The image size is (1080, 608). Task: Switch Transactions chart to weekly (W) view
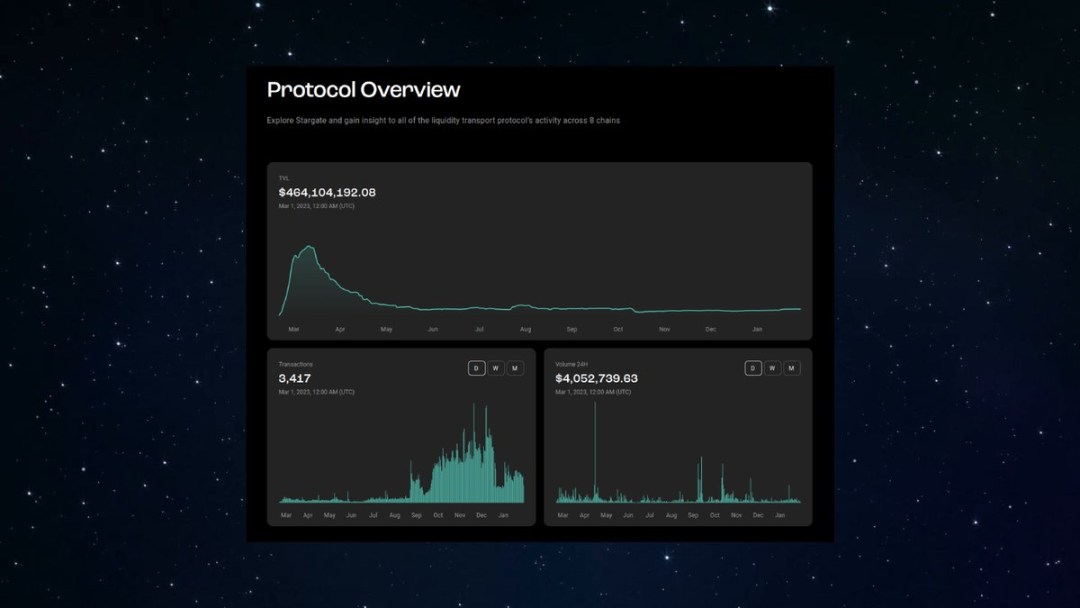point(496,368)
